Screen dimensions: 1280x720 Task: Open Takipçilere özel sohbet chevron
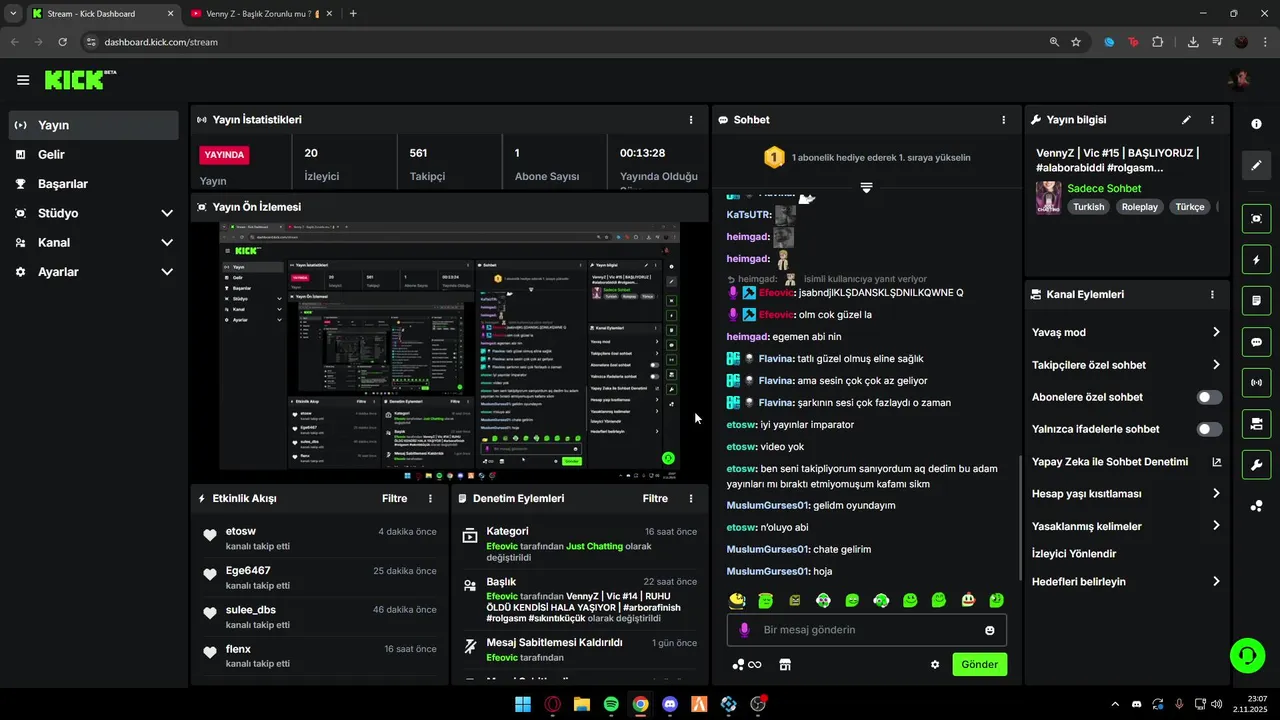click(1216, 365)
